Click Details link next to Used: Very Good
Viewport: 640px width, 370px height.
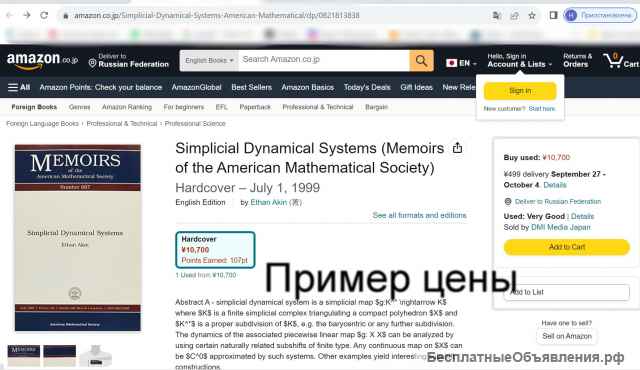pos(582,216)
